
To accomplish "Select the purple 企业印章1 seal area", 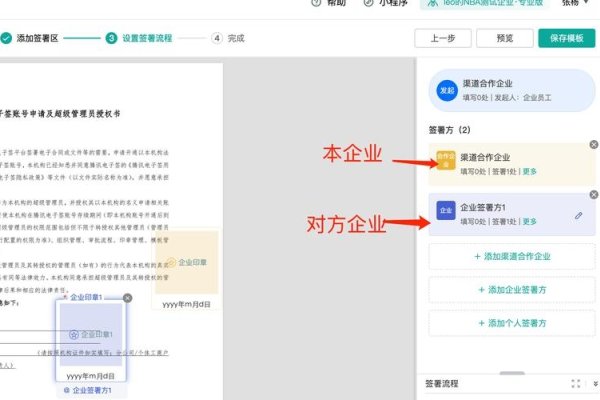I will tap(91, 335).
